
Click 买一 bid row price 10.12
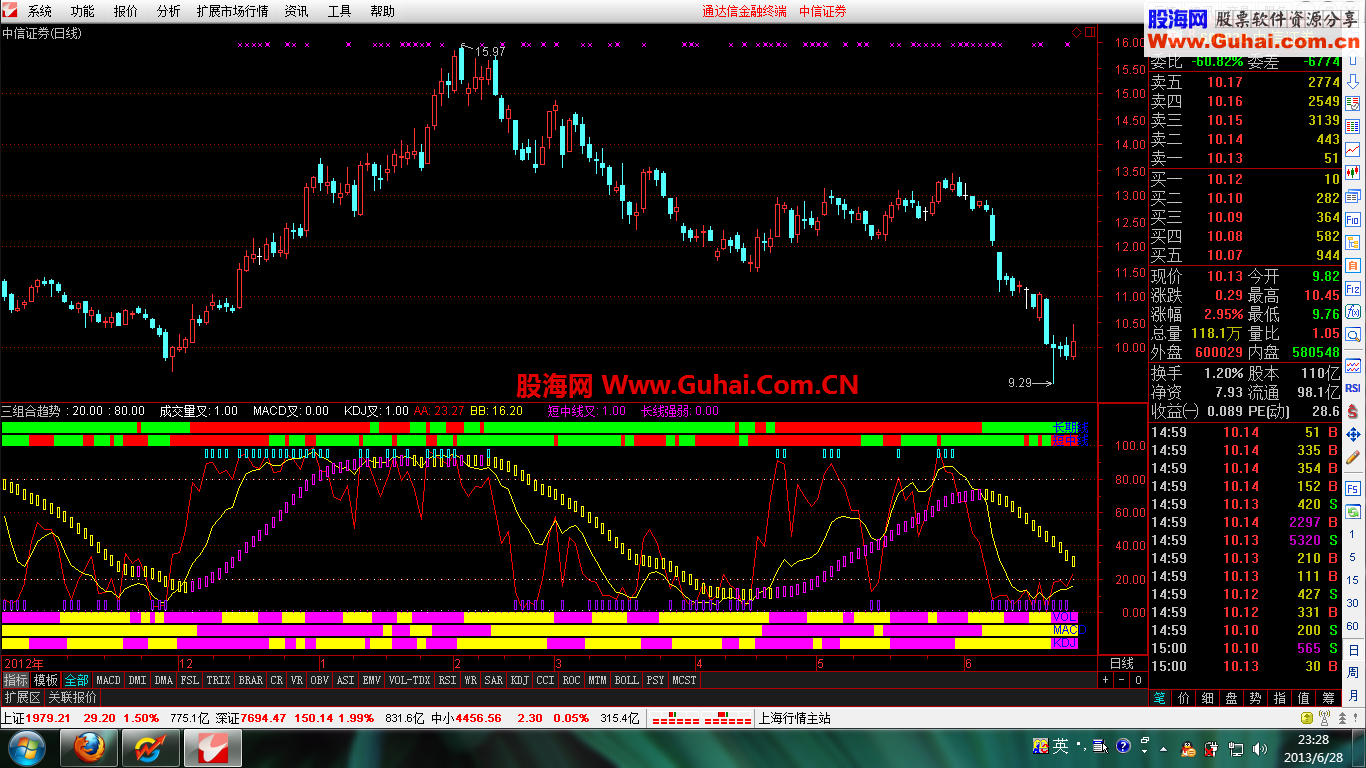coord(1225,179)
